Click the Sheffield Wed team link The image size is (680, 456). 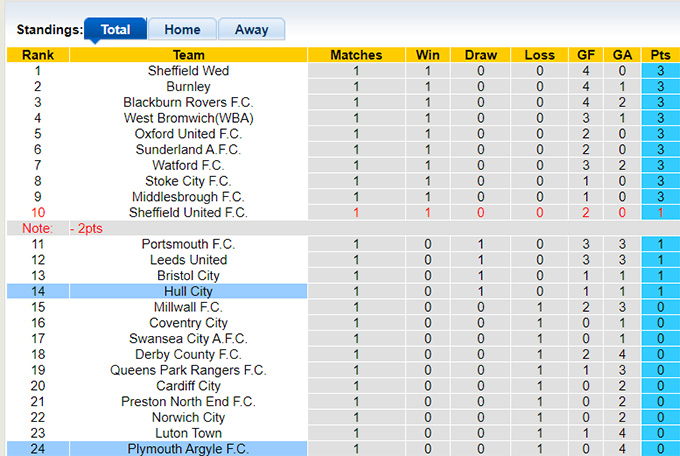188,71
